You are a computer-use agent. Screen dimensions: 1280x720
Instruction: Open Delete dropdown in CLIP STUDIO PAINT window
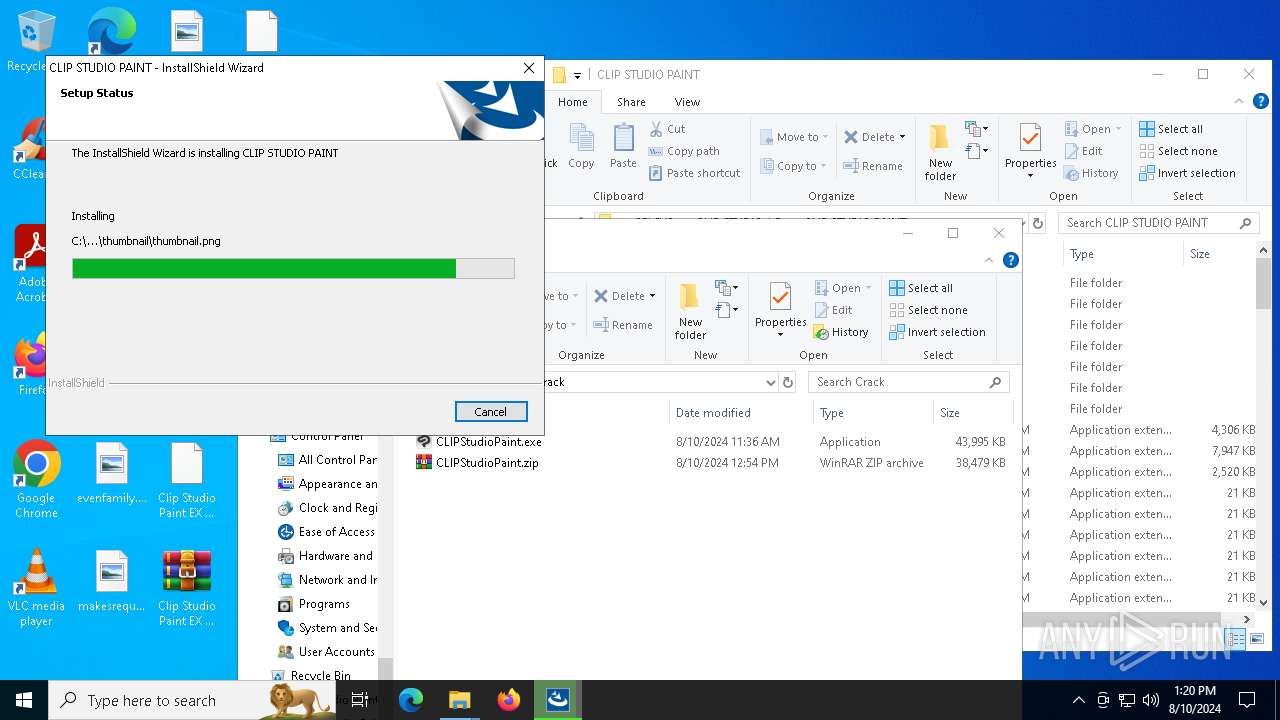click(874, 137)
